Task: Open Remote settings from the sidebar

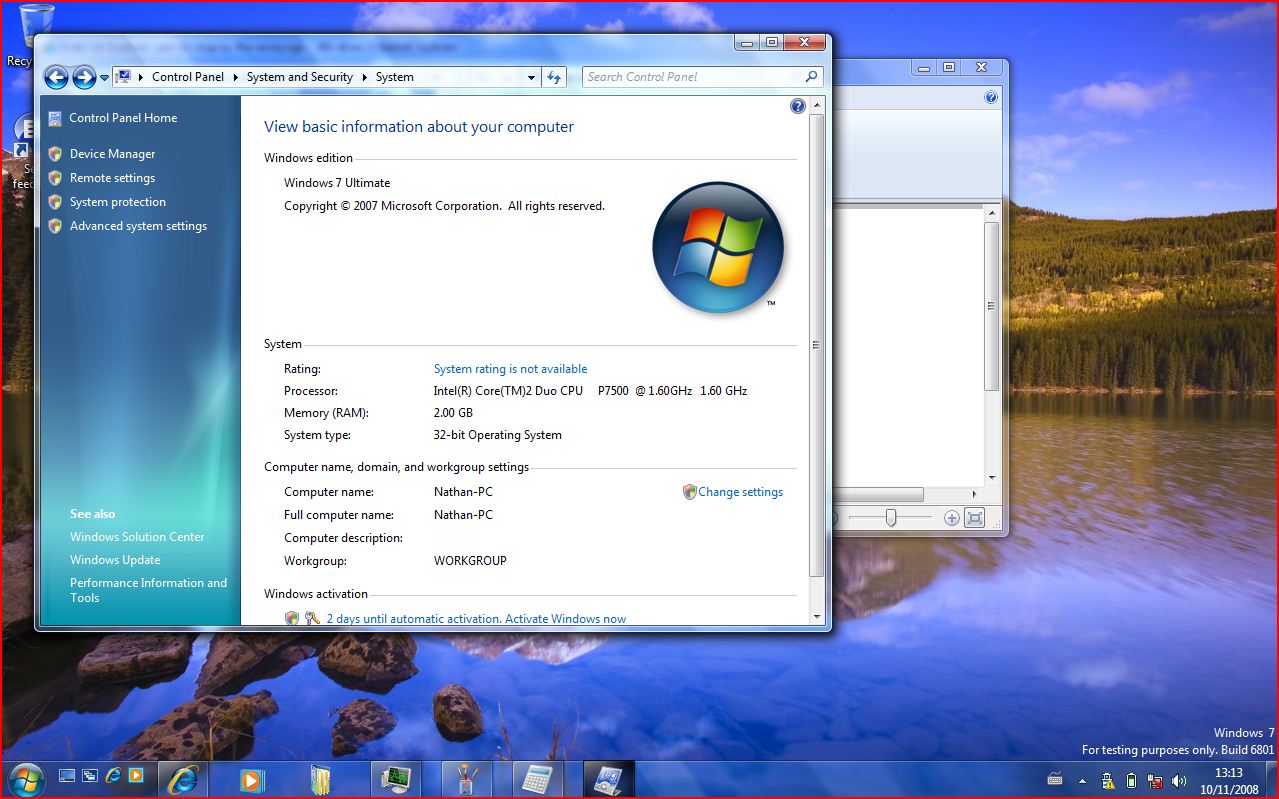Action: point(112,178)
